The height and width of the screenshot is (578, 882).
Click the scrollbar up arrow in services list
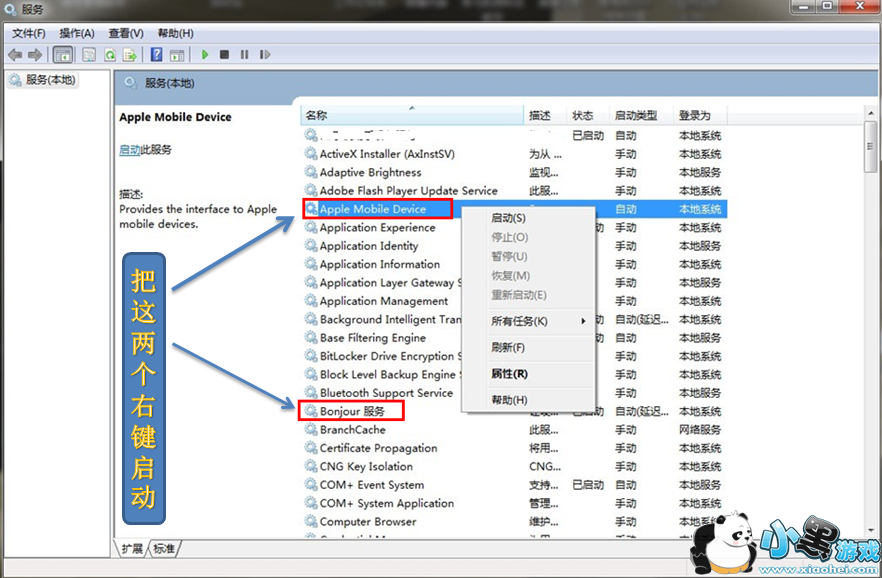pyautogui.click(x=871, y=114)
